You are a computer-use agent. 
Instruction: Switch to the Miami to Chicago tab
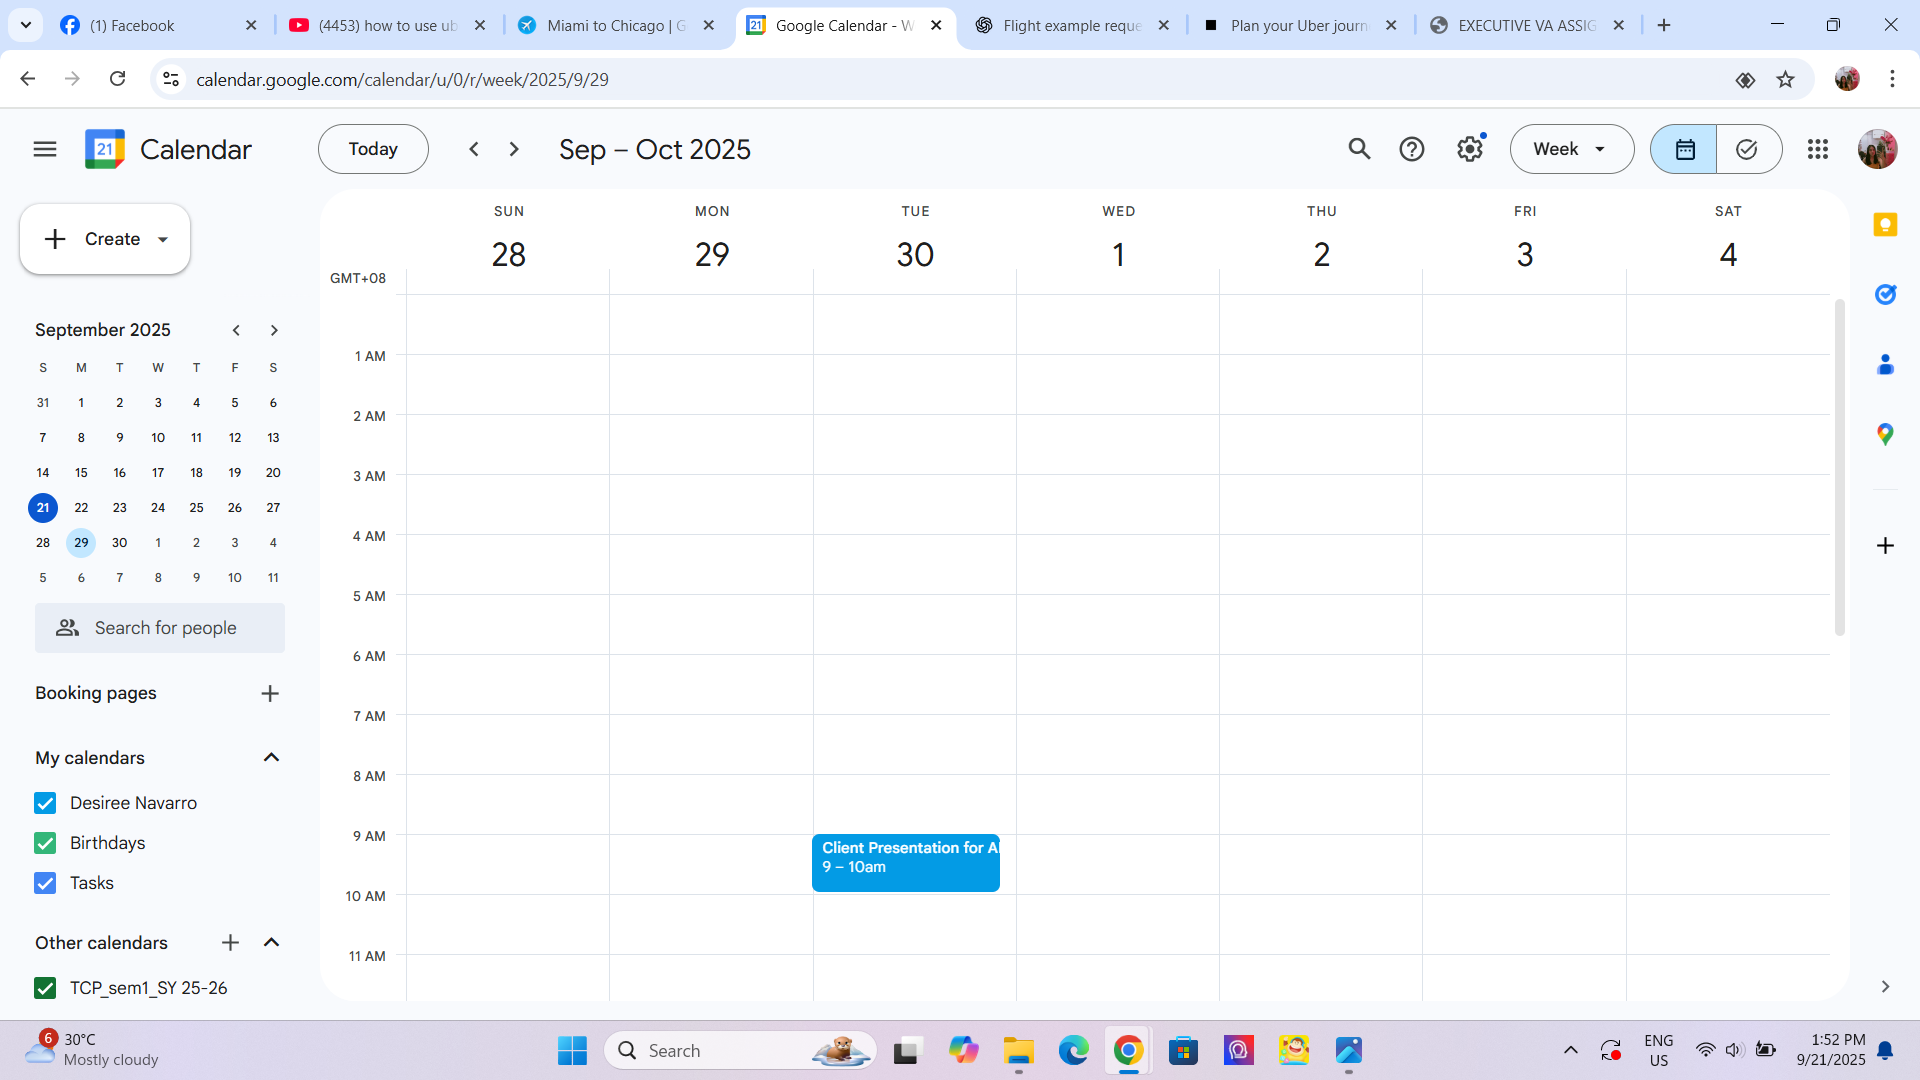tap(615, 25)
